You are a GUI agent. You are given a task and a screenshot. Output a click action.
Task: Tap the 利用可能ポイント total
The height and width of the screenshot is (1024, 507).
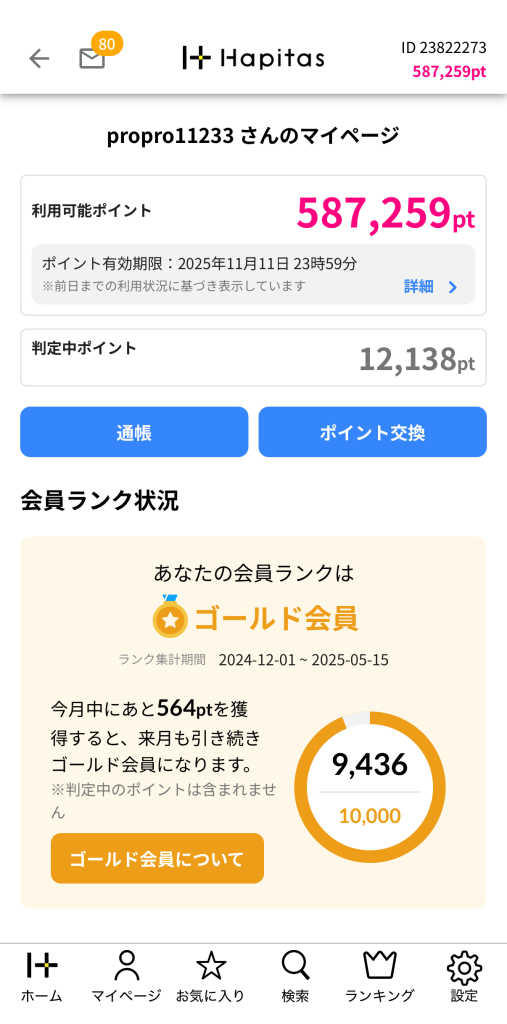(385, 213)
